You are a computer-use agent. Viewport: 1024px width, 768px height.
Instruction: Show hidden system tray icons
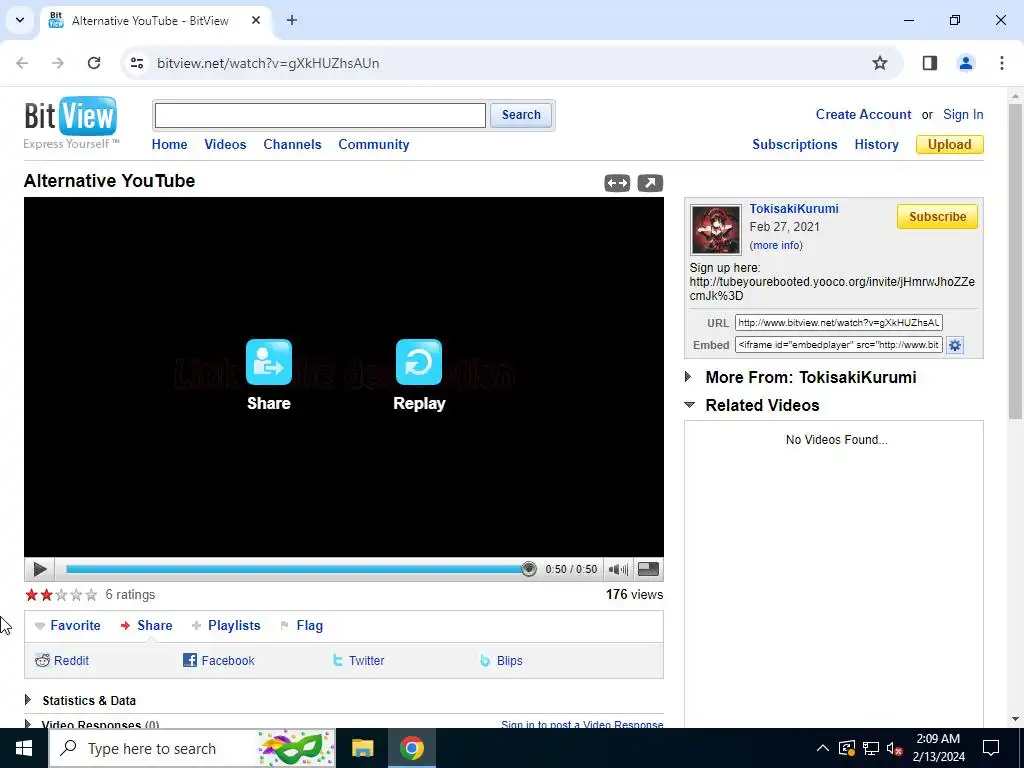coord(823,748)
